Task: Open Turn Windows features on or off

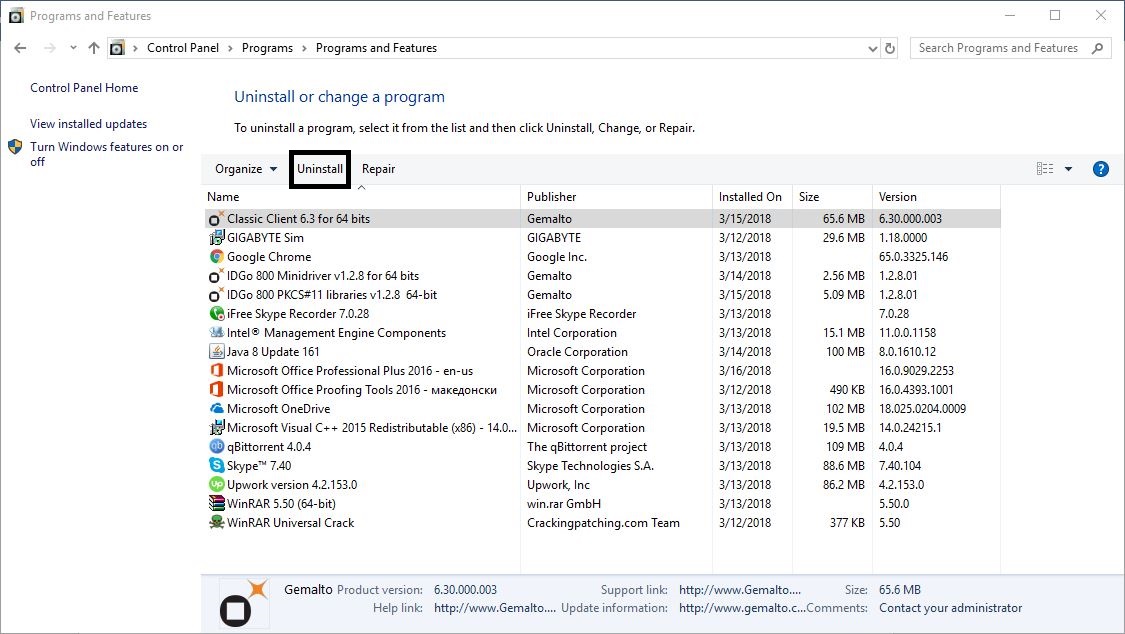Action: [x=107, y=154]
